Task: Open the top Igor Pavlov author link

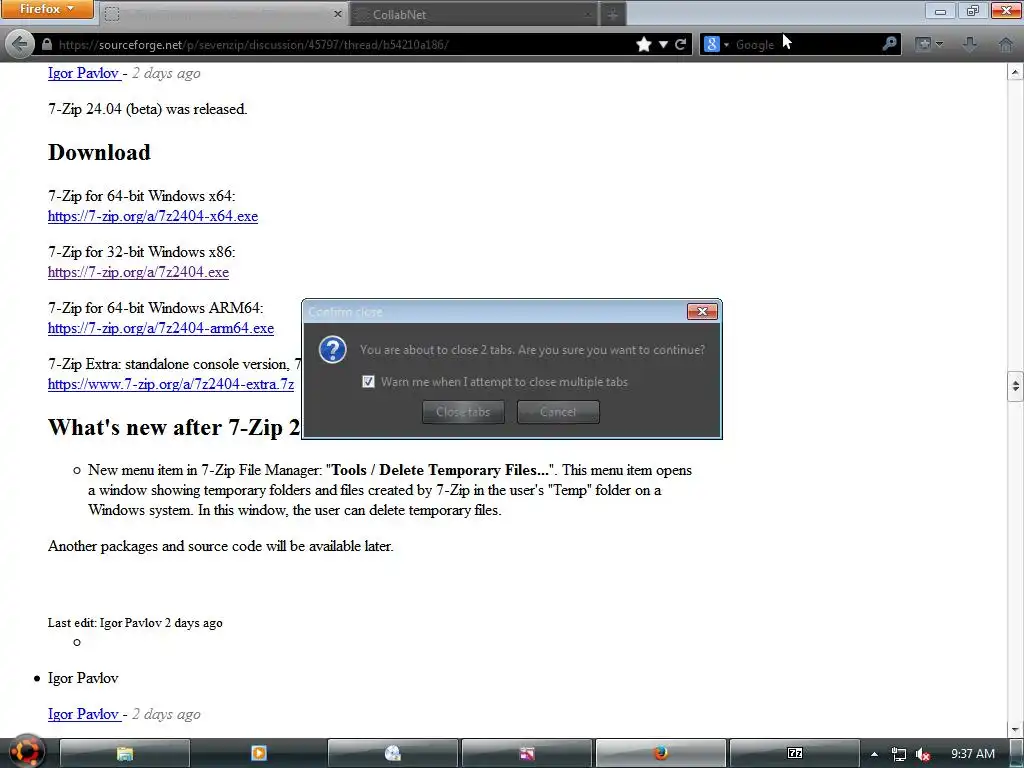Action: (x=84, y=73)
